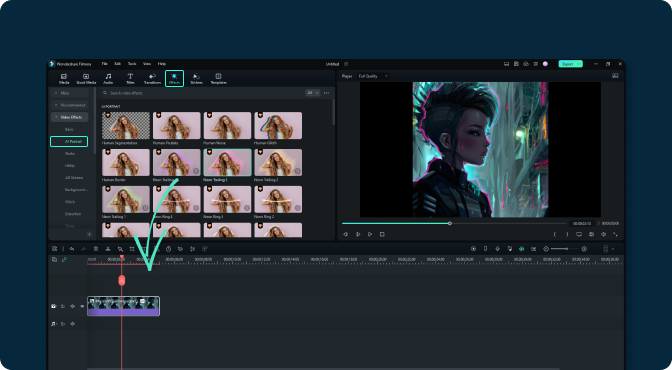Open the Templates tab
The width and height of the screenshot is (672, 370).
click(219, 79)
